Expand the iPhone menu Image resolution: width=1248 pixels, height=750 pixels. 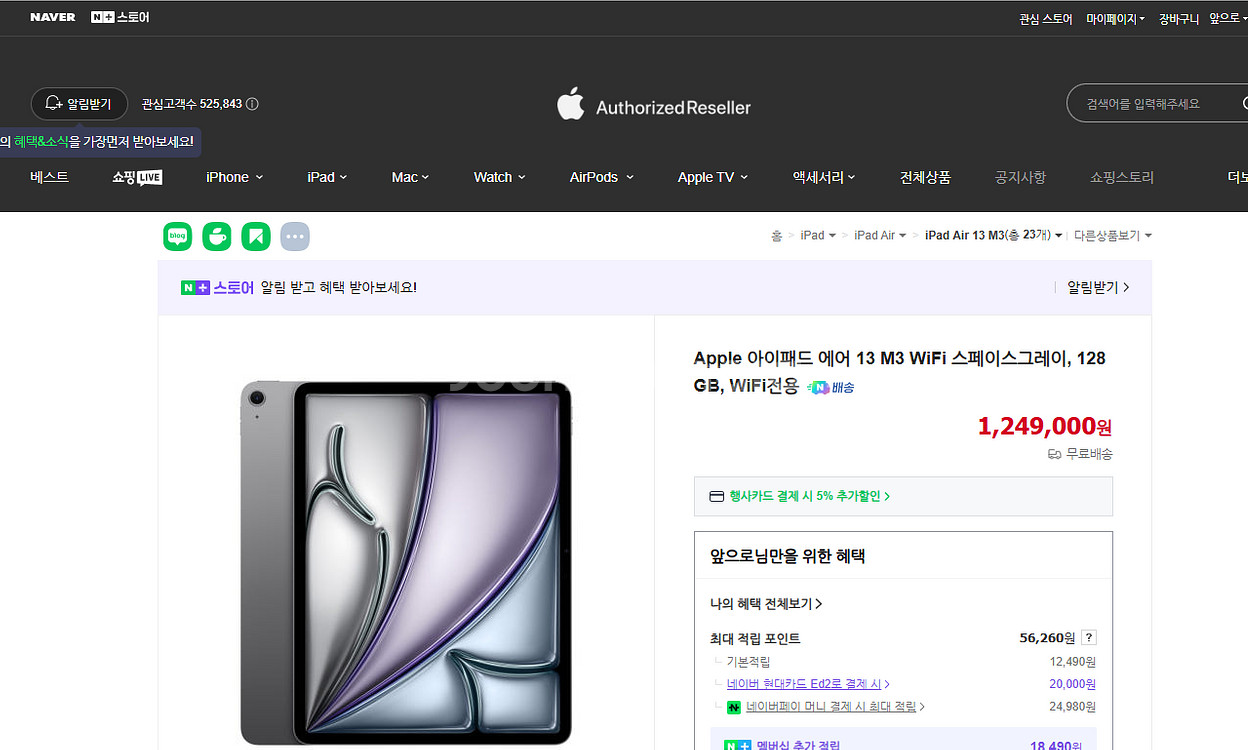click(x=235, y=177)
